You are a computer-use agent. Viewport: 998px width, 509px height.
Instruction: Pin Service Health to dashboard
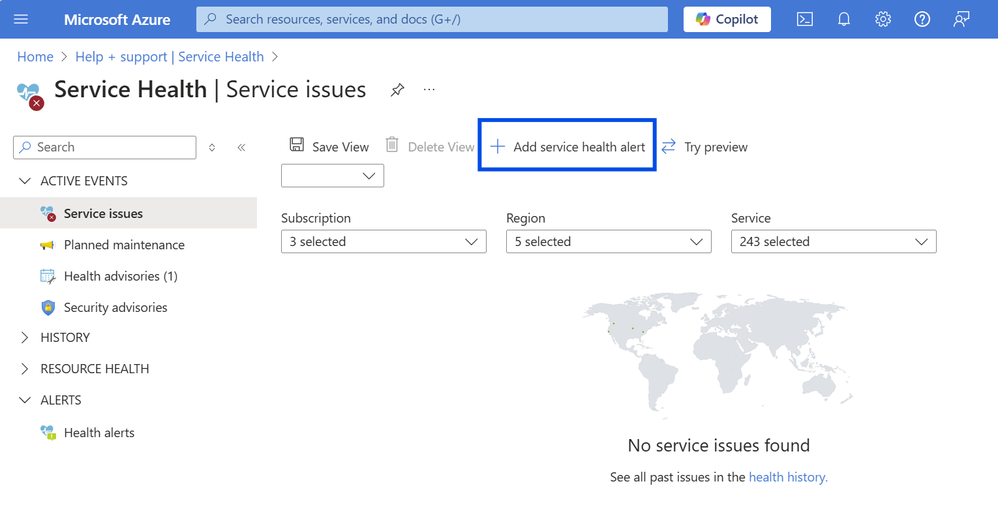tap(397, 90)
